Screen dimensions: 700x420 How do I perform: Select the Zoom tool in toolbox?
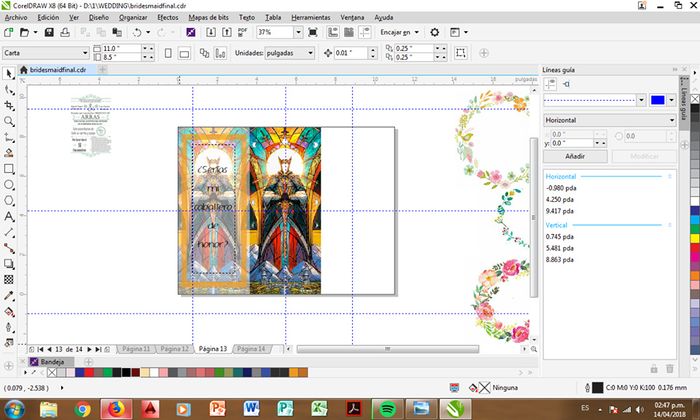tap(9, 122)
